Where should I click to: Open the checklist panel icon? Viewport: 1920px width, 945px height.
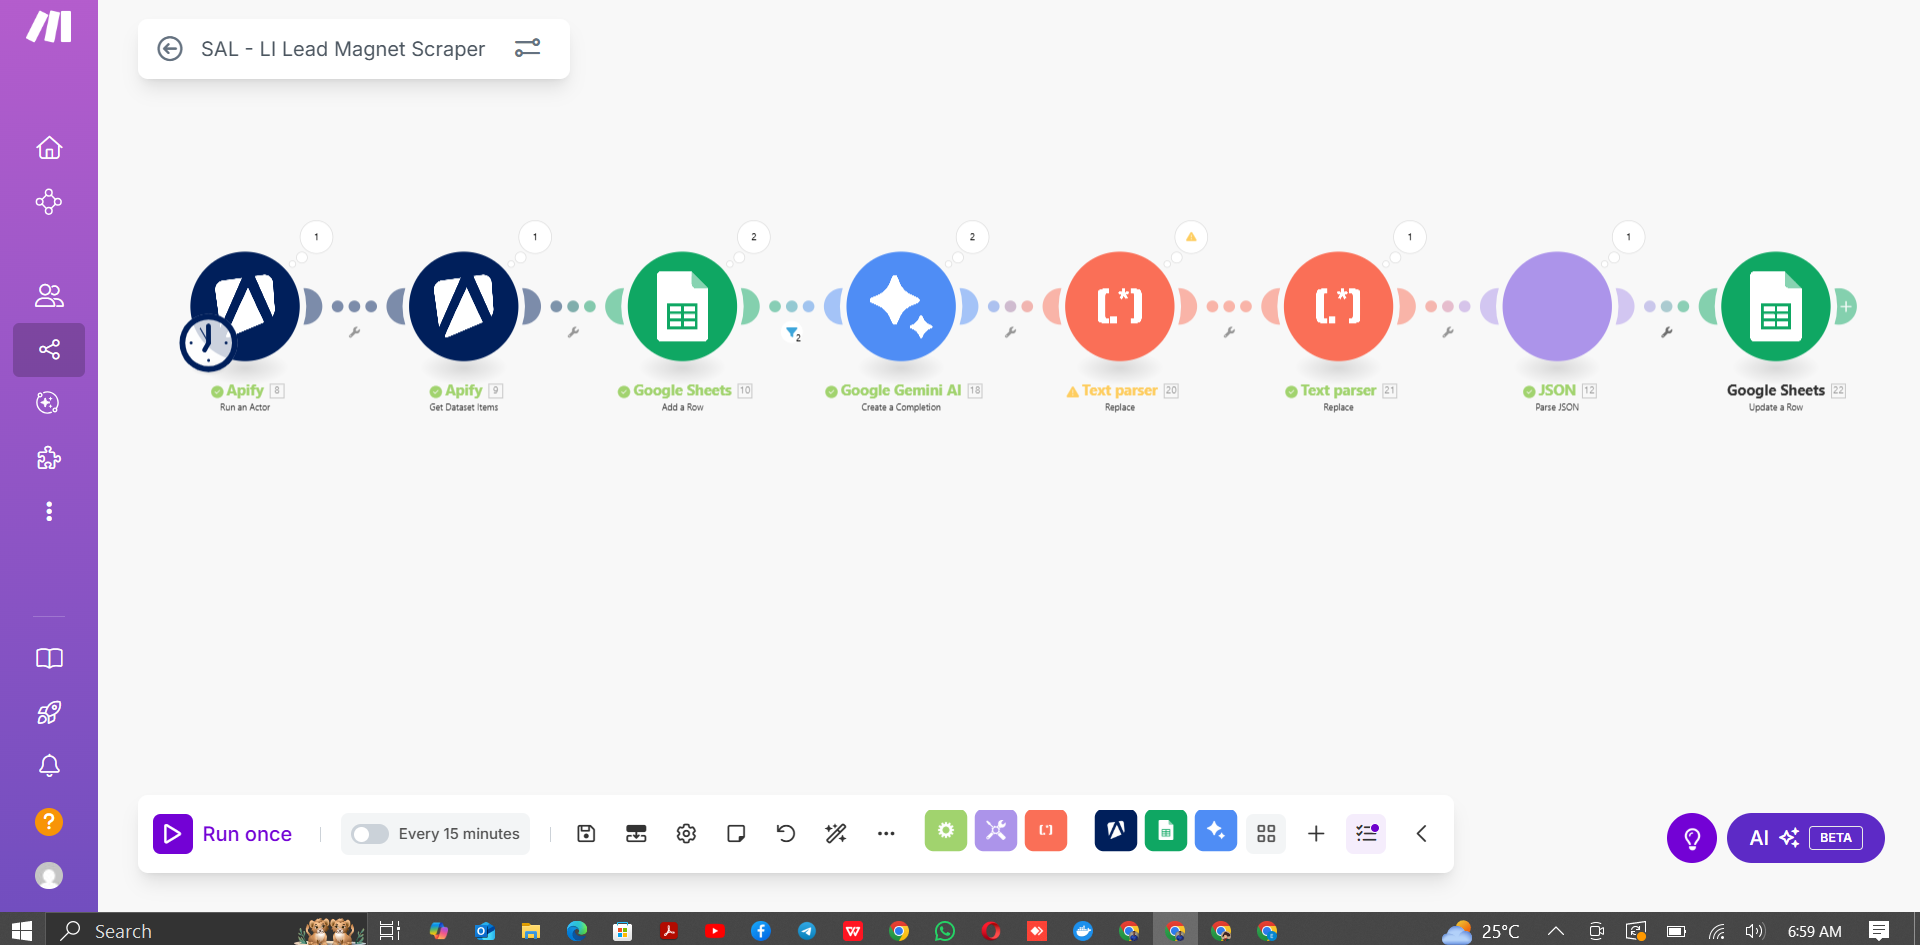pos(1366,834)
